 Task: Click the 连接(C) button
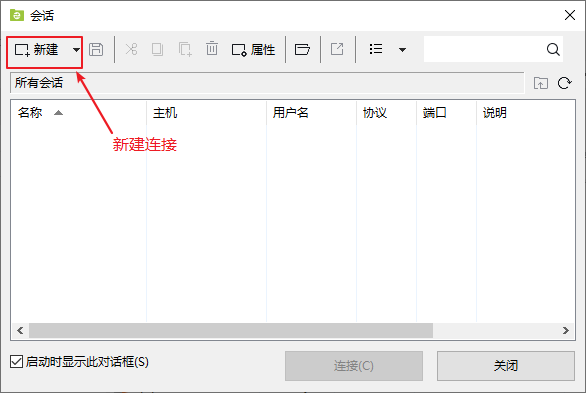tap(354, 366)
